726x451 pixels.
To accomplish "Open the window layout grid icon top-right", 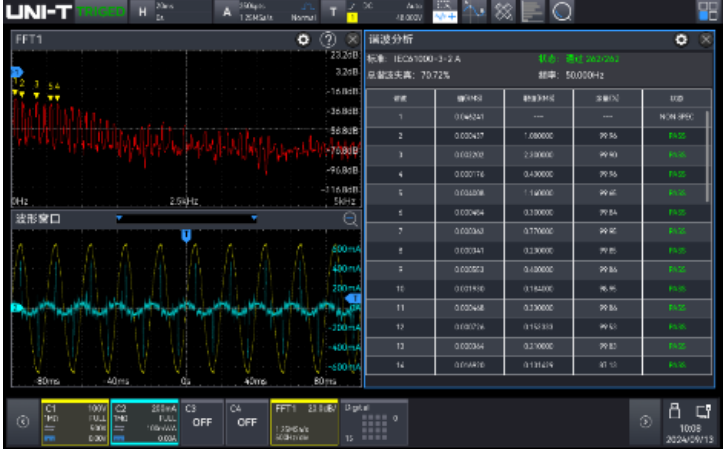I will pyautogui.click(x=708, y=11).
